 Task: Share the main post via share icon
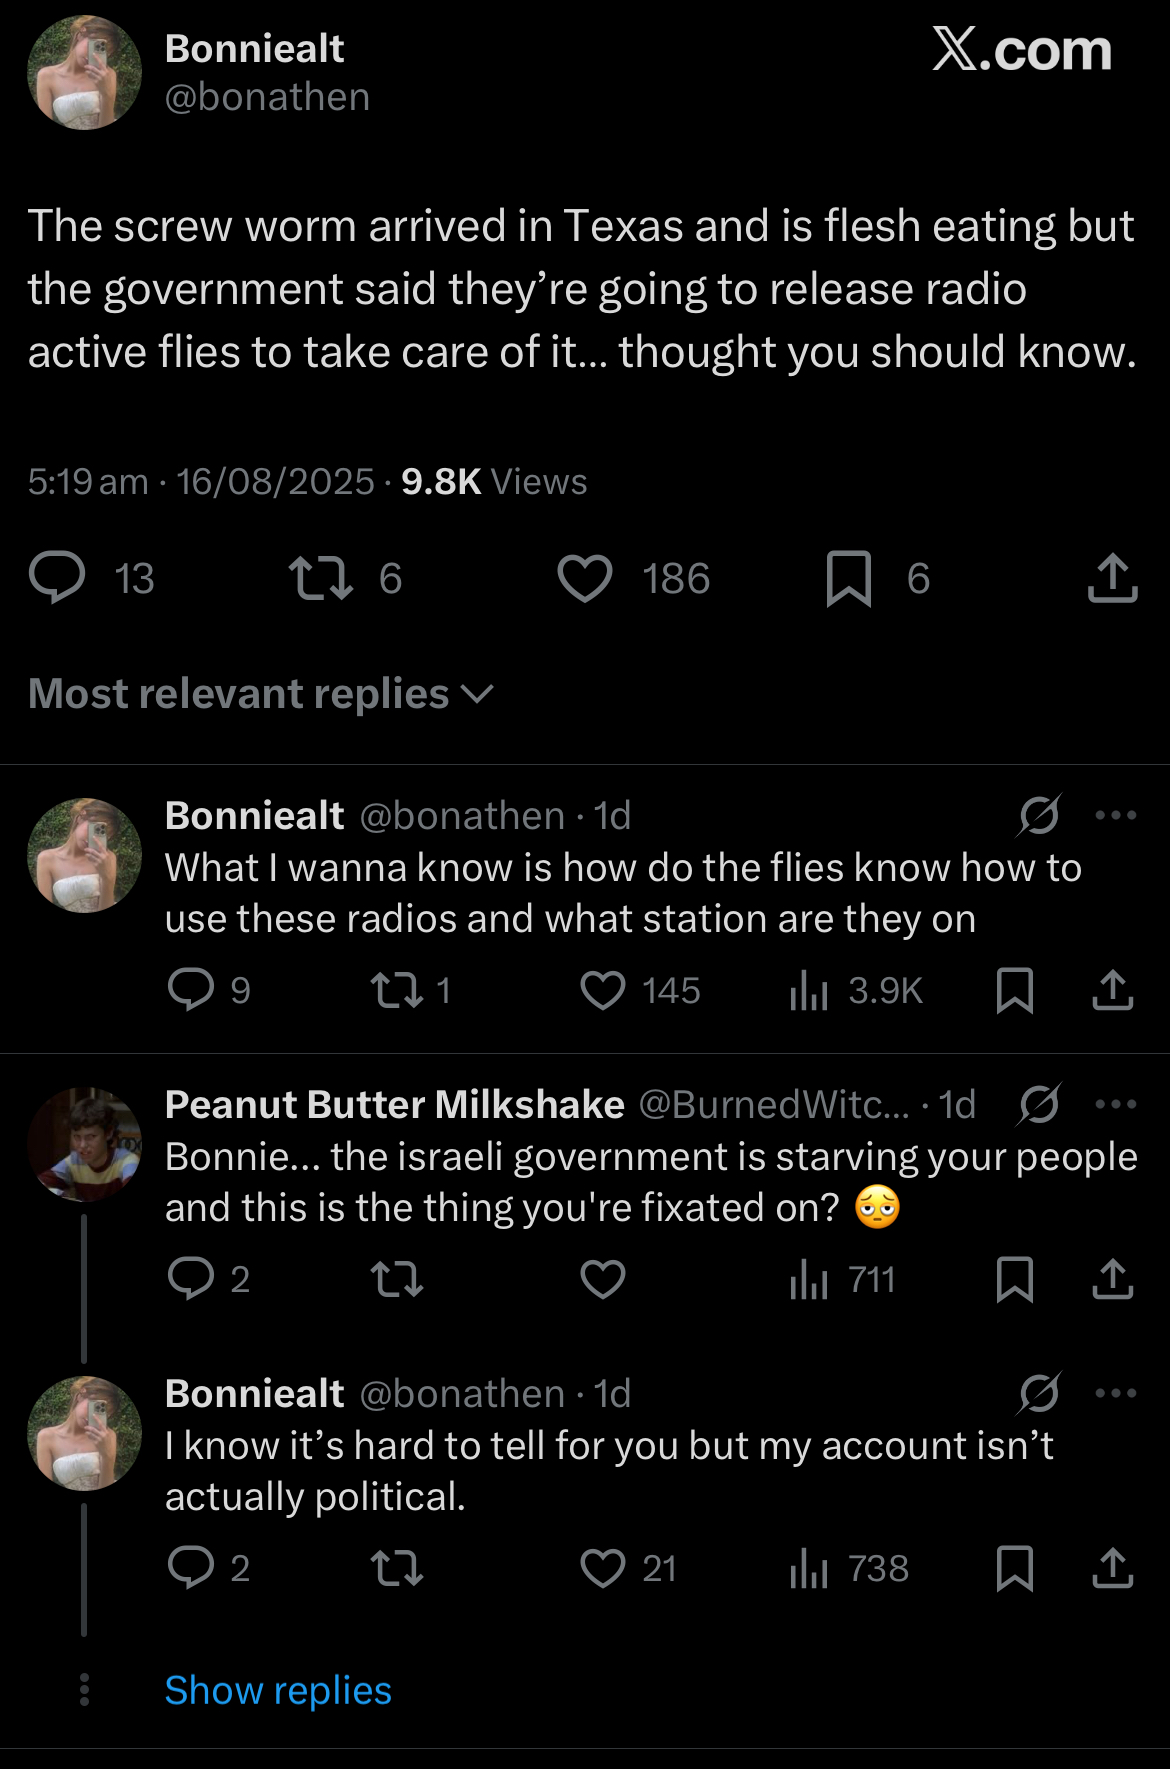click(1112, 578)
